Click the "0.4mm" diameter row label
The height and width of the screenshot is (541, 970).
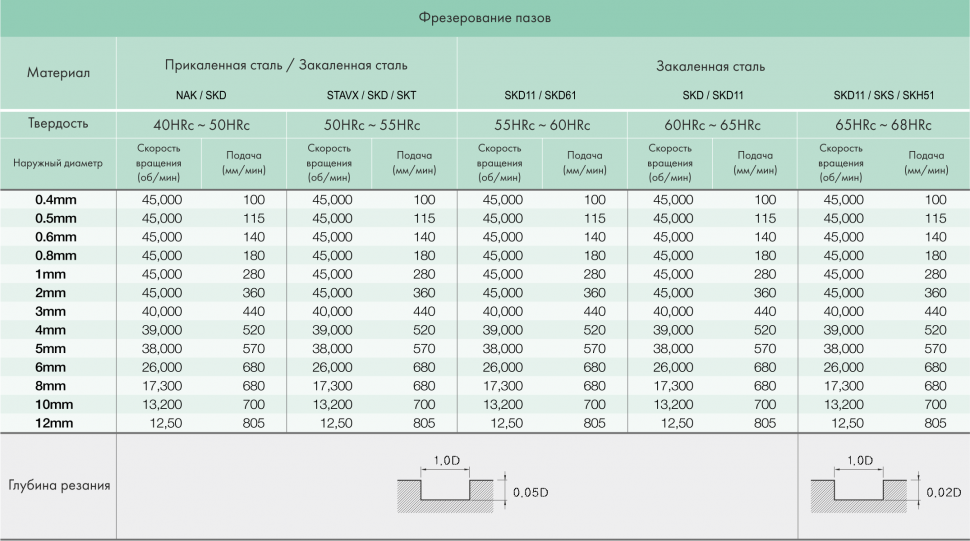coord(56,200)
